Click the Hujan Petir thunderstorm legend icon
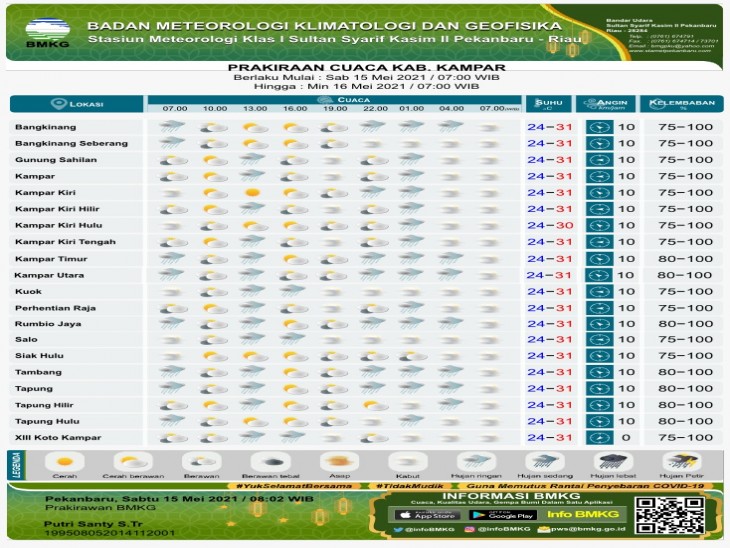 (681, 461)
